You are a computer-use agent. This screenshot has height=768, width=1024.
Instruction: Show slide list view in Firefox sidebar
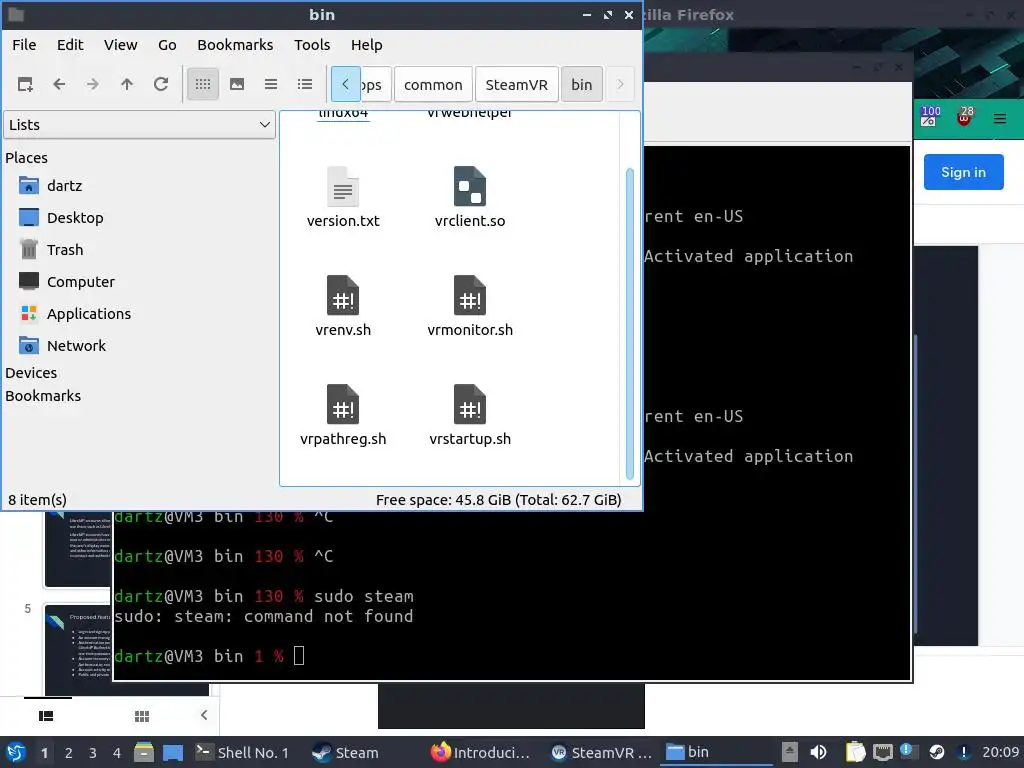[46, 716]
